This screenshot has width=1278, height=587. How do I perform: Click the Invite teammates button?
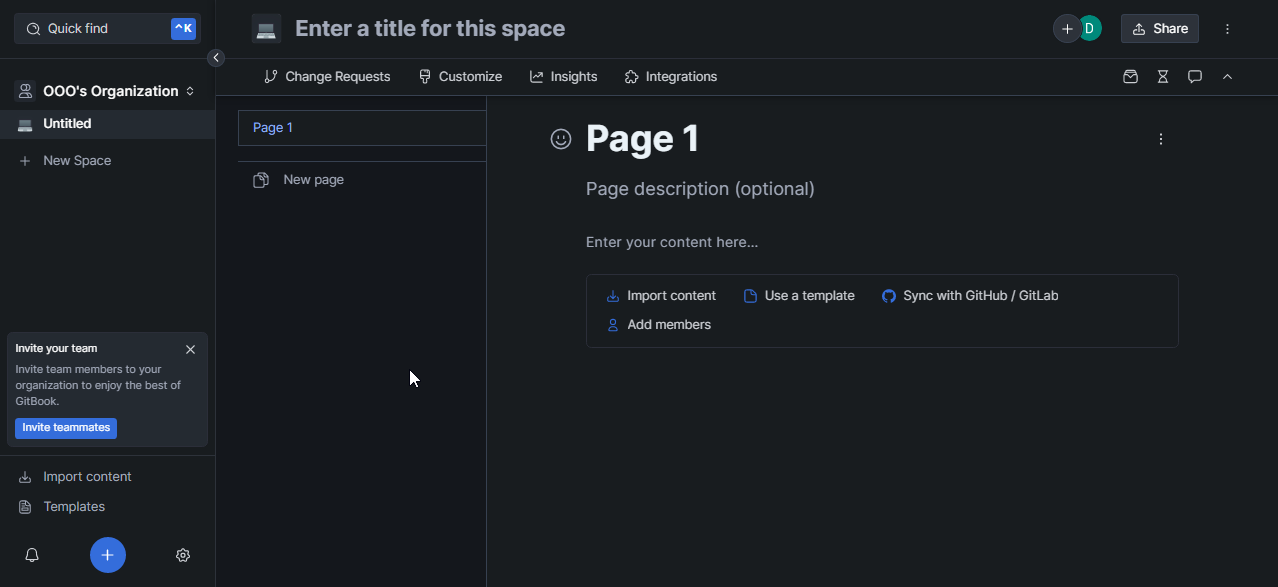coord(66,428)
